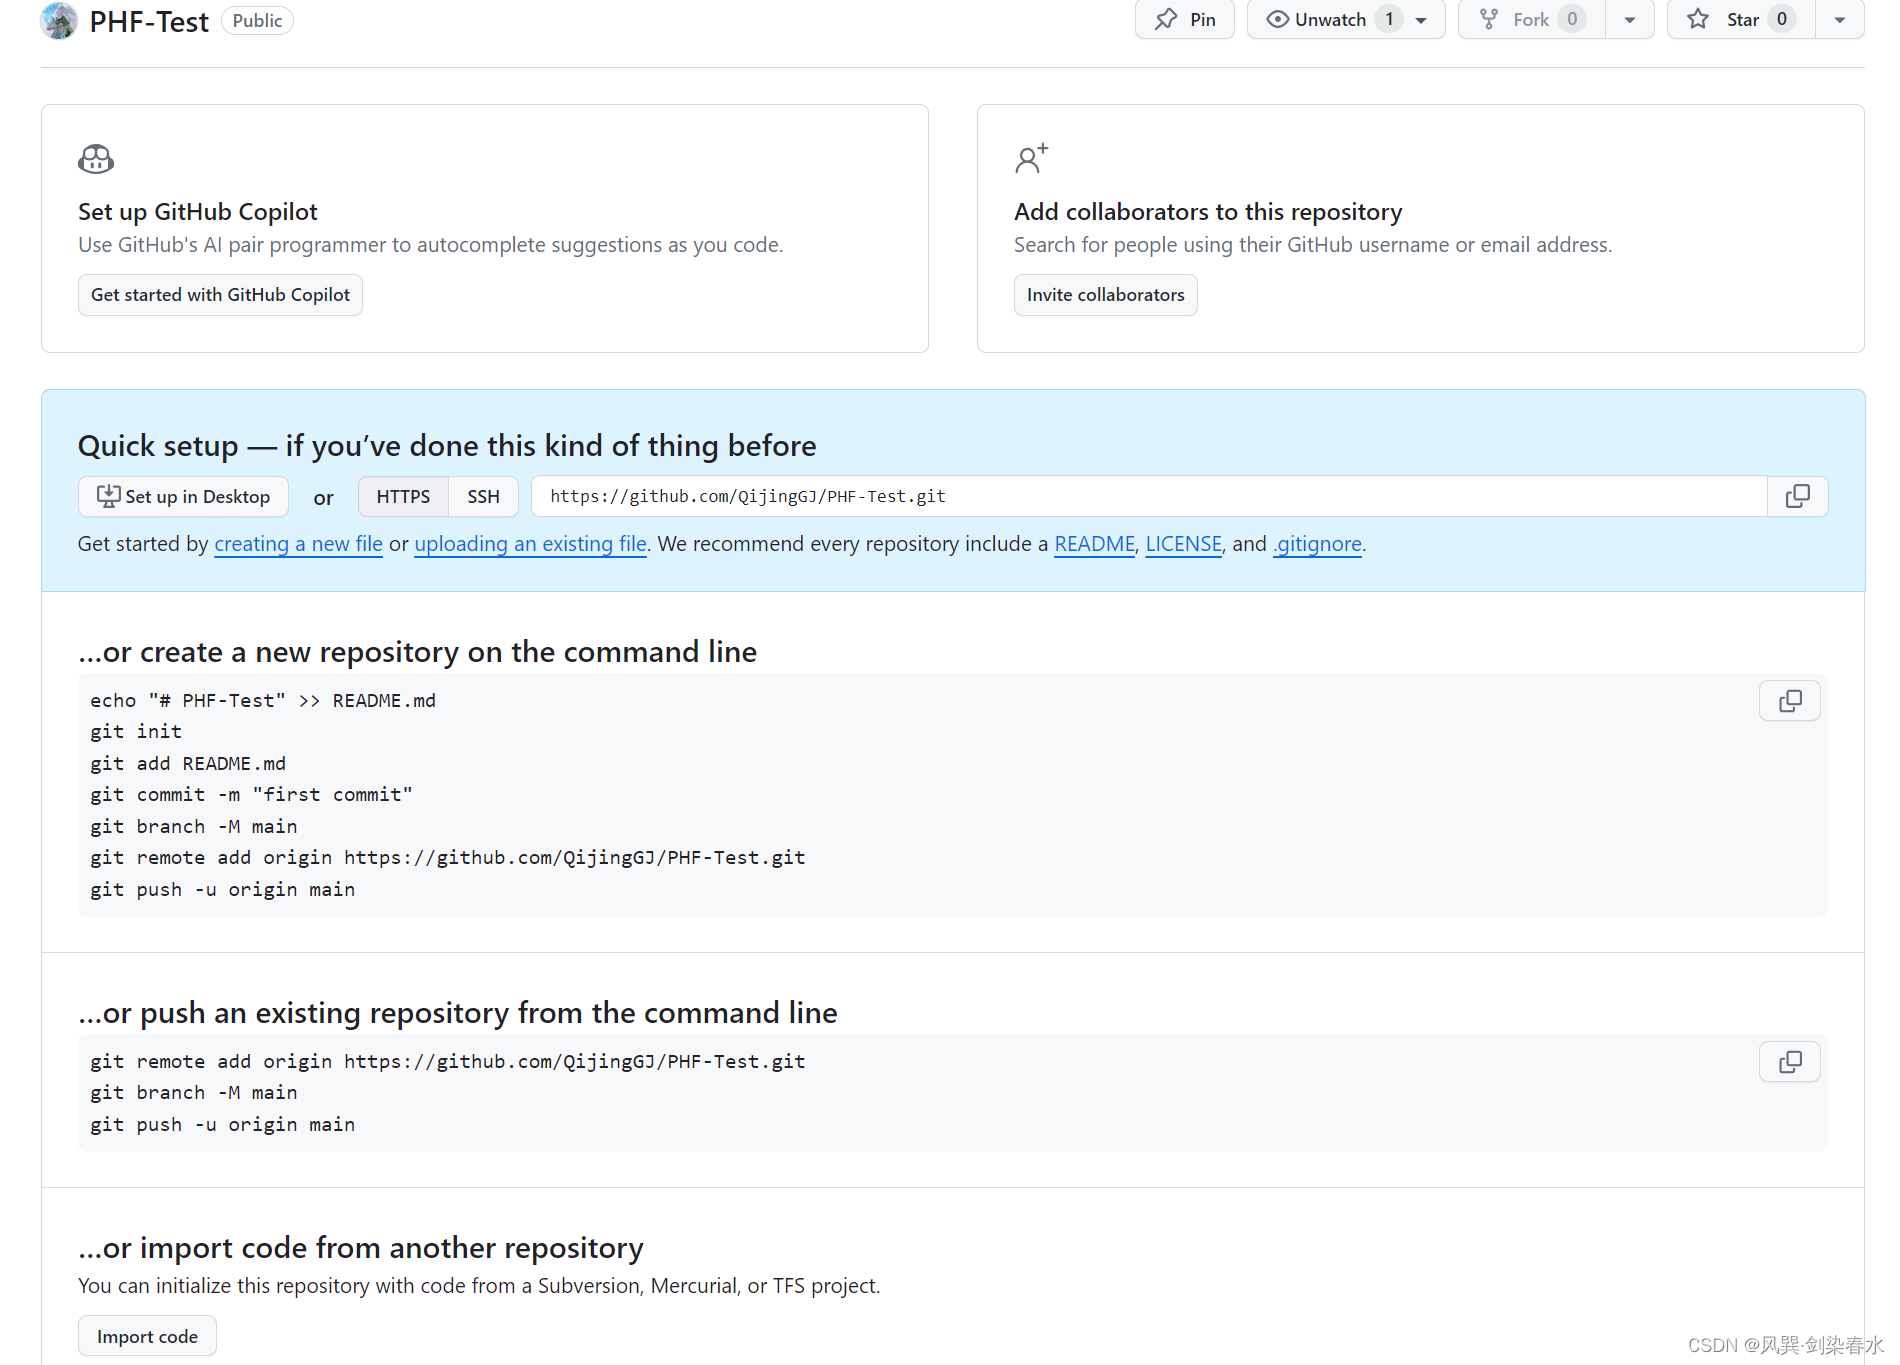Click the repository clone URL field
Screen dimensions: 1900x1365
click(x=1149, y=497)
